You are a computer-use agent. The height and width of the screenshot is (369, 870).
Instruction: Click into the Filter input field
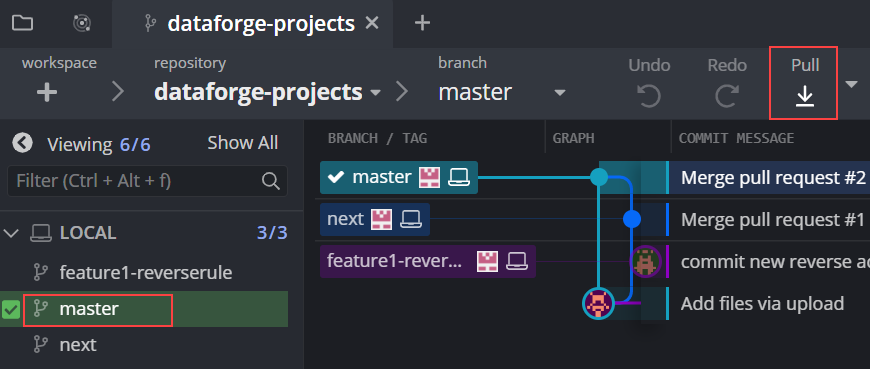point(136,180)
